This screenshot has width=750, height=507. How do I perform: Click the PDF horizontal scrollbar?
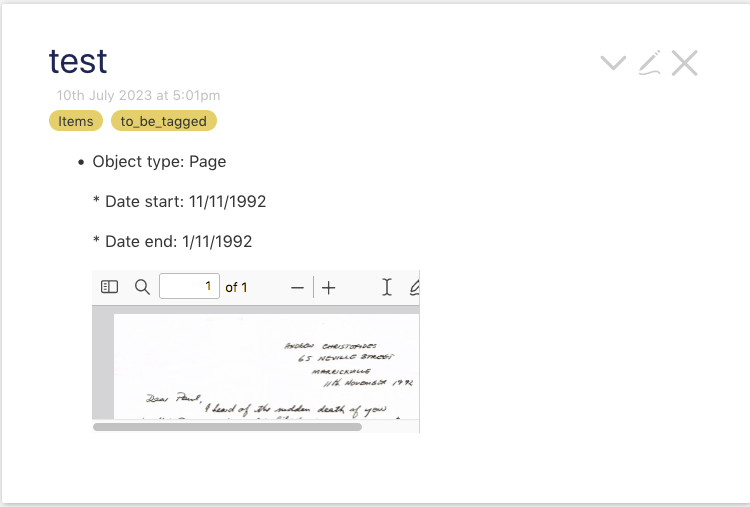(227, 427)
